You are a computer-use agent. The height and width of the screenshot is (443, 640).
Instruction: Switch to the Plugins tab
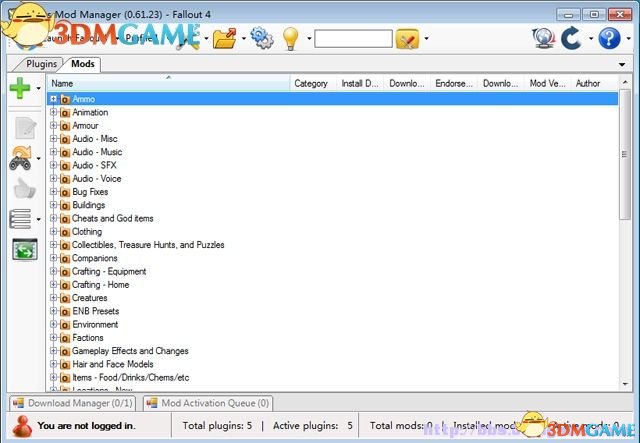tap(41, 64)
